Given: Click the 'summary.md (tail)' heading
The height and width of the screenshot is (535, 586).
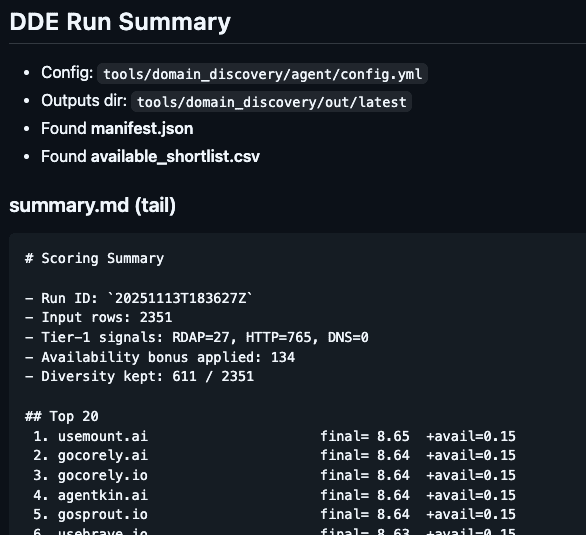Looking at the screenshot, I should [x=92, y=205].
